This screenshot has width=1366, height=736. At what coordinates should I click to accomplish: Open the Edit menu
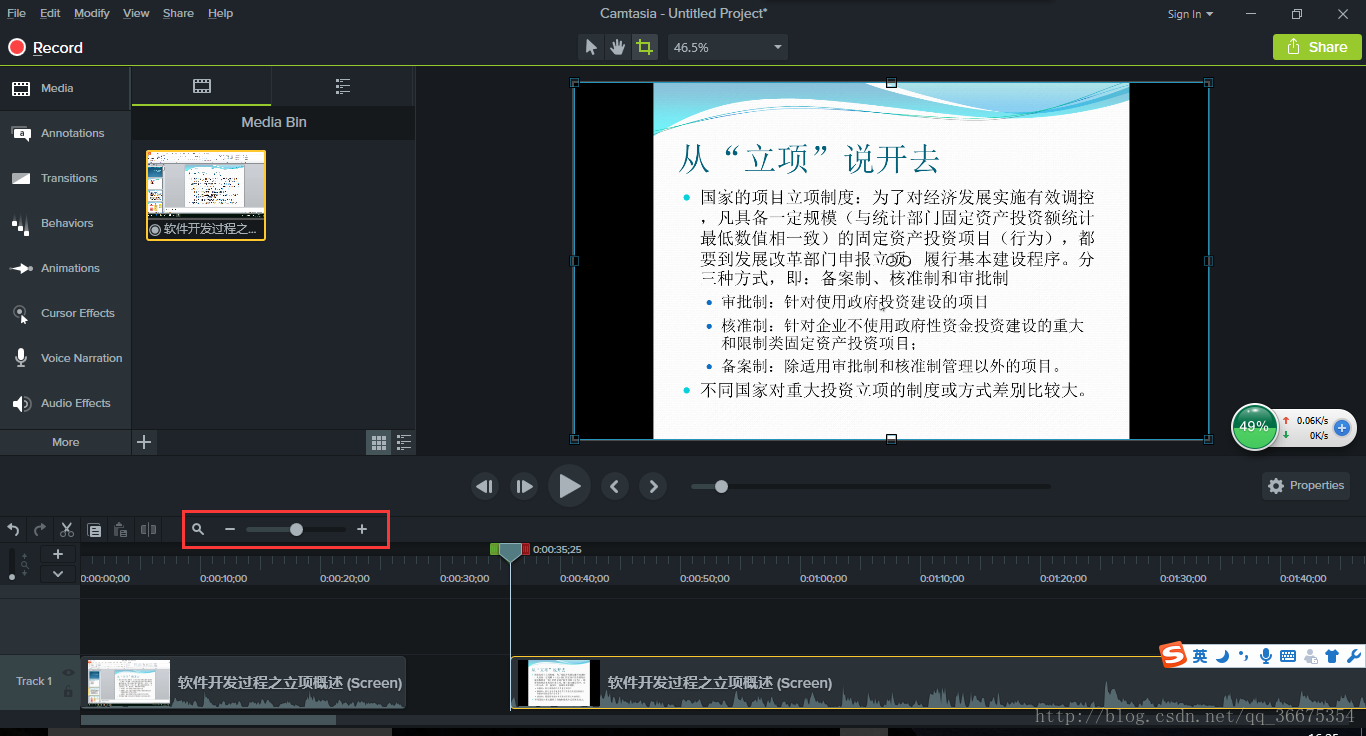click(x=50, y=13)
